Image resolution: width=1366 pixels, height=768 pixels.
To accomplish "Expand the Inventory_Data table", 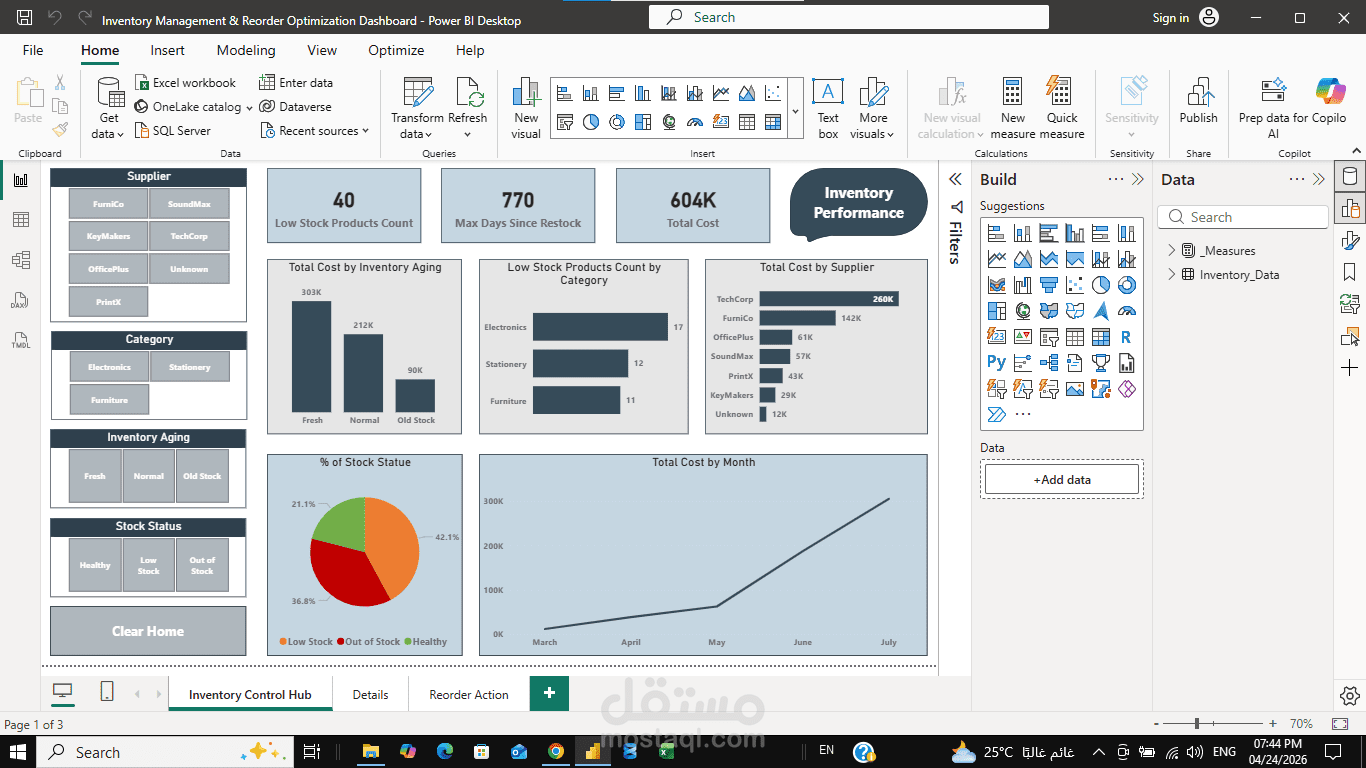I will [x=1172, y=275].
